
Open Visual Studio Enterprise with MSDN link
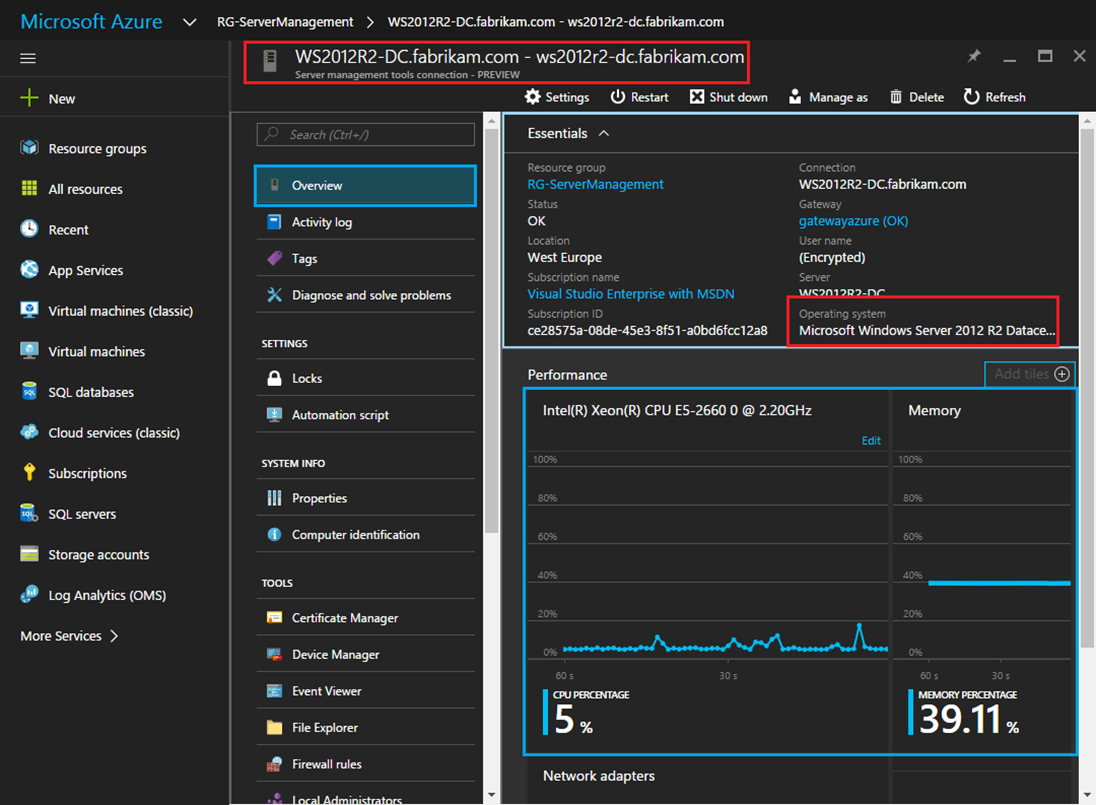[630, 293]
